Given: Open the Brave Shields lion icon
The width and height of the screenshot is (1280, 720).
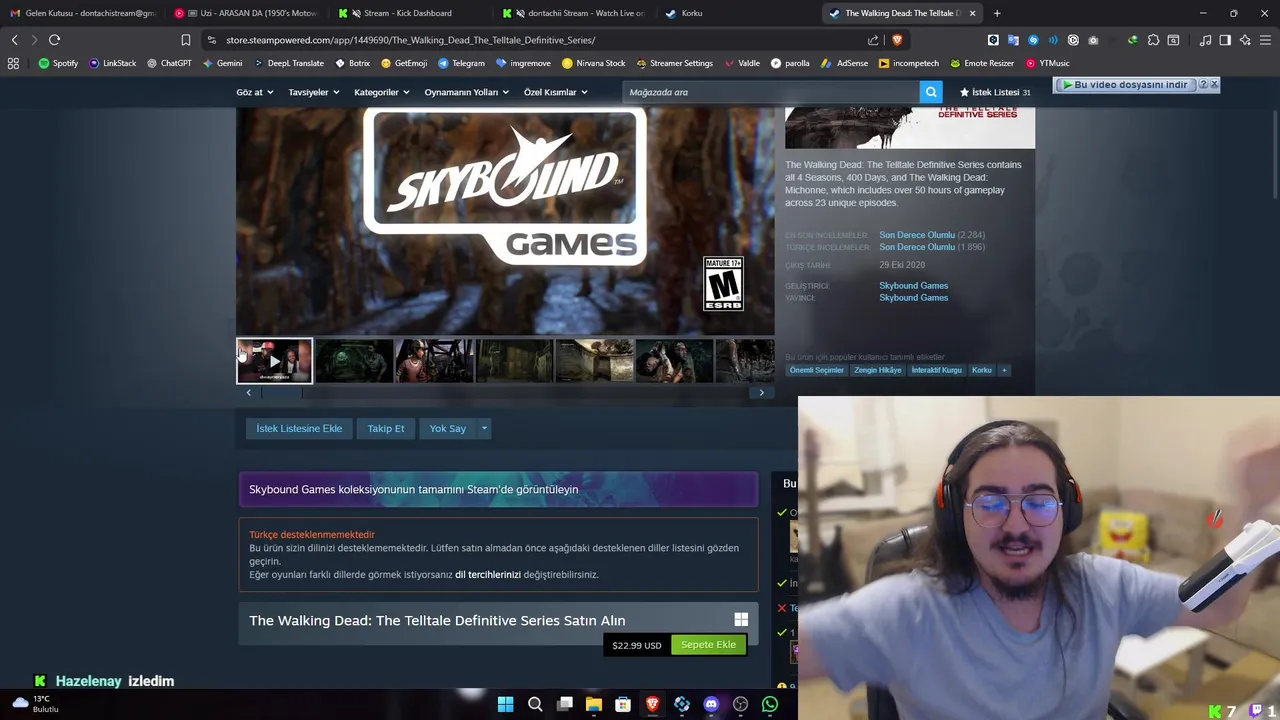Looking at the screenshot, I should click(896, 40).
